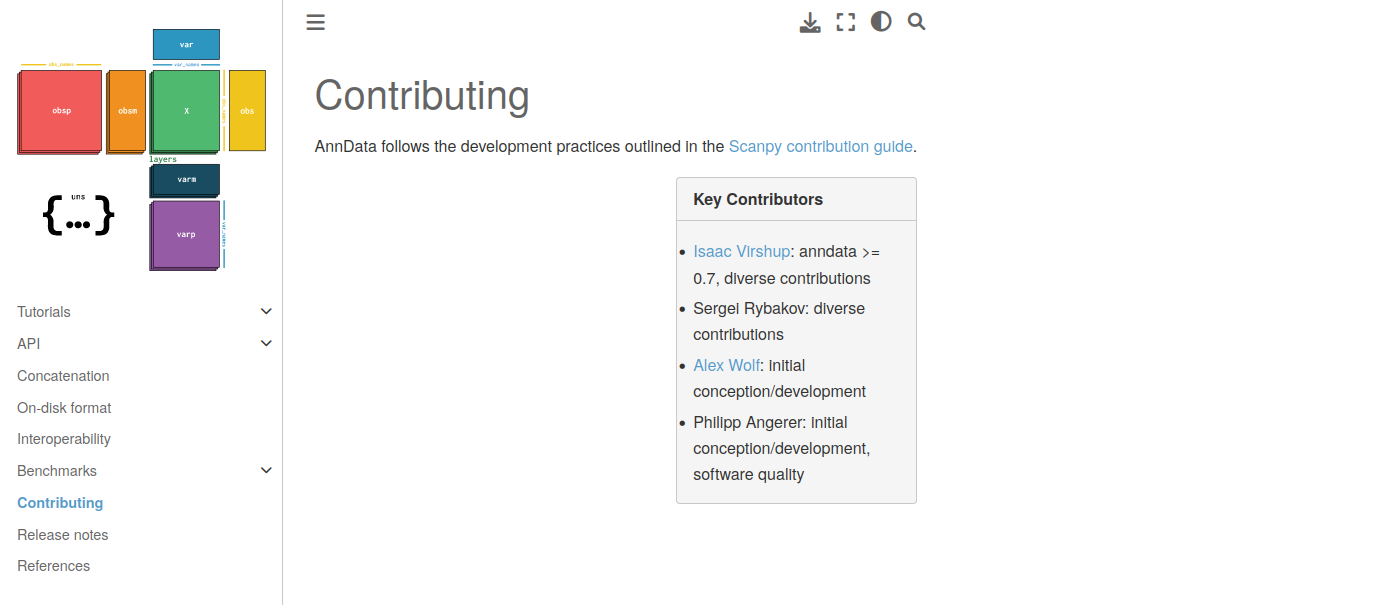Open Alex Wolf's profile link
This screenshot has height=605, width=1385.
tap(727, 365)
